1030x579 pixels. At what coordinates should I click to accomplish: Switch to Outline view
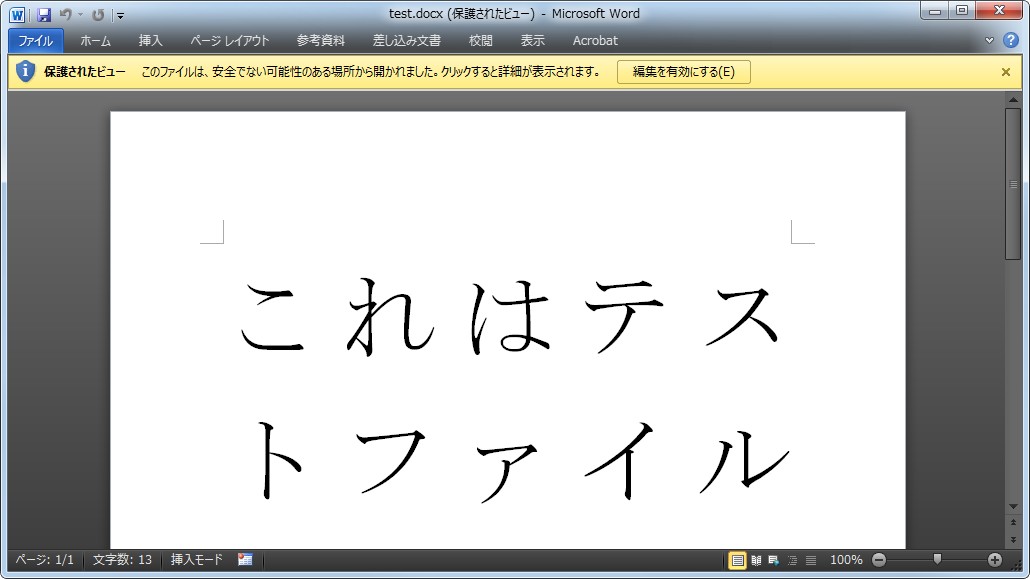coord(792,560)
